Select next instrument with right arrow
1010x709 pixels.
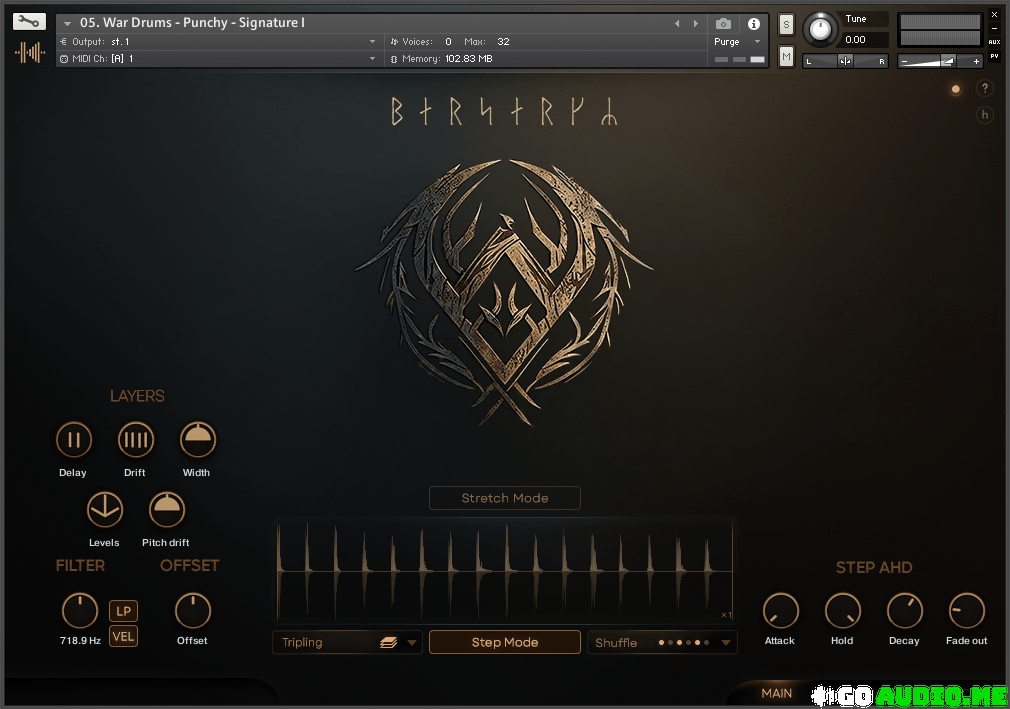[x=696, y=23]
